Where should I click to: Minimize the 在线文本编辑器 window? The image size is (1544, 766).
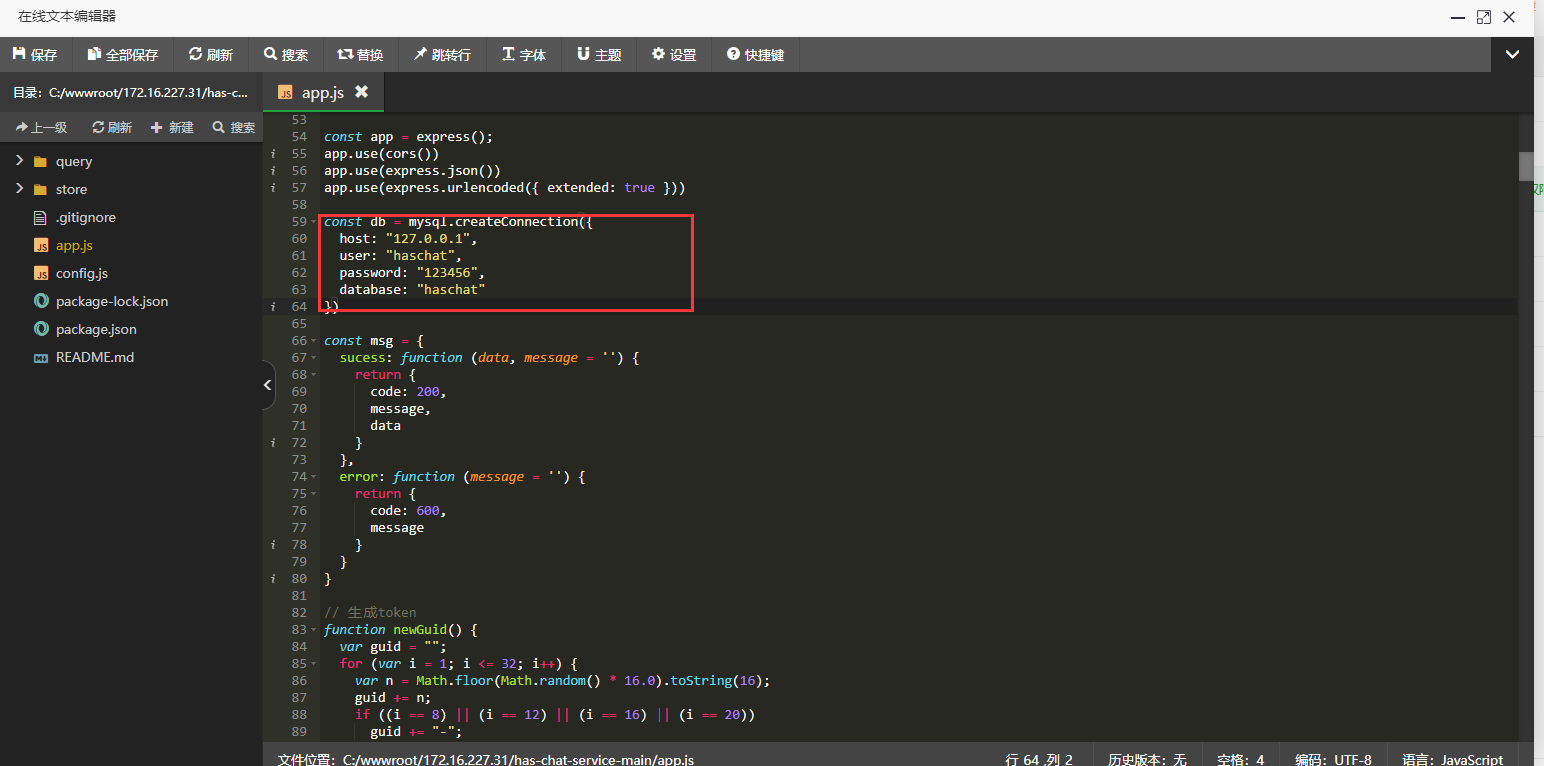1456,17
